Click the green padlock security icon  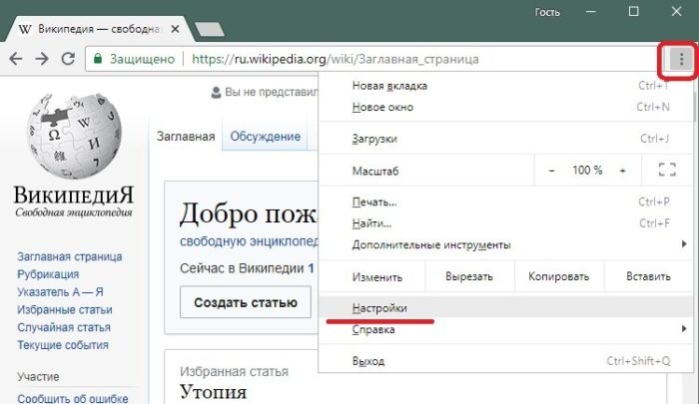click(98, 59)
